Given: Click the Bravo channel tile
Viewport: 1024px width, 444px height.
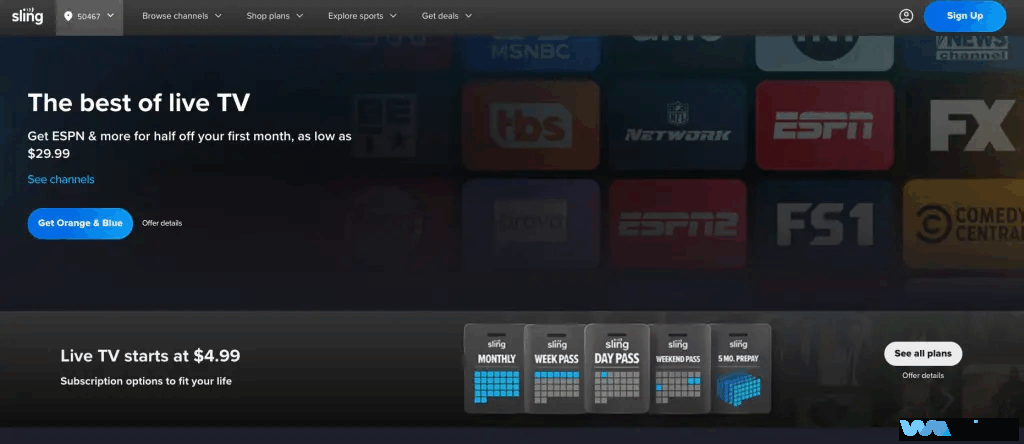Looking at the screenshot, I should tap(531, 224).
